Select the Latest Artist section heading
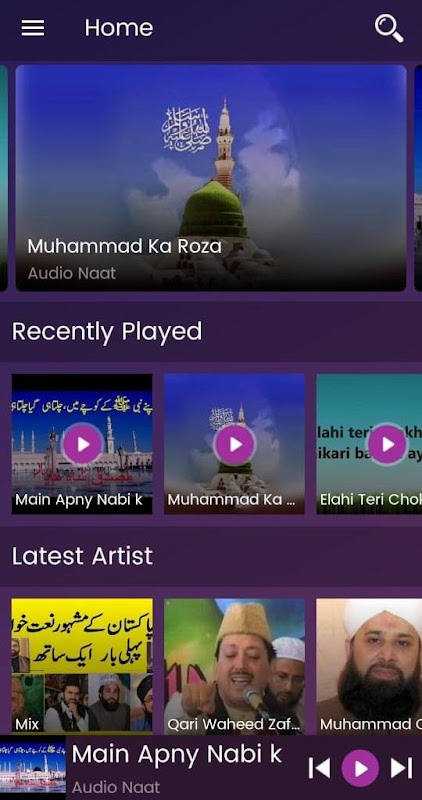The height and width of the screenshot is (800, 422). pyautogui.click(x=82, y=556)
